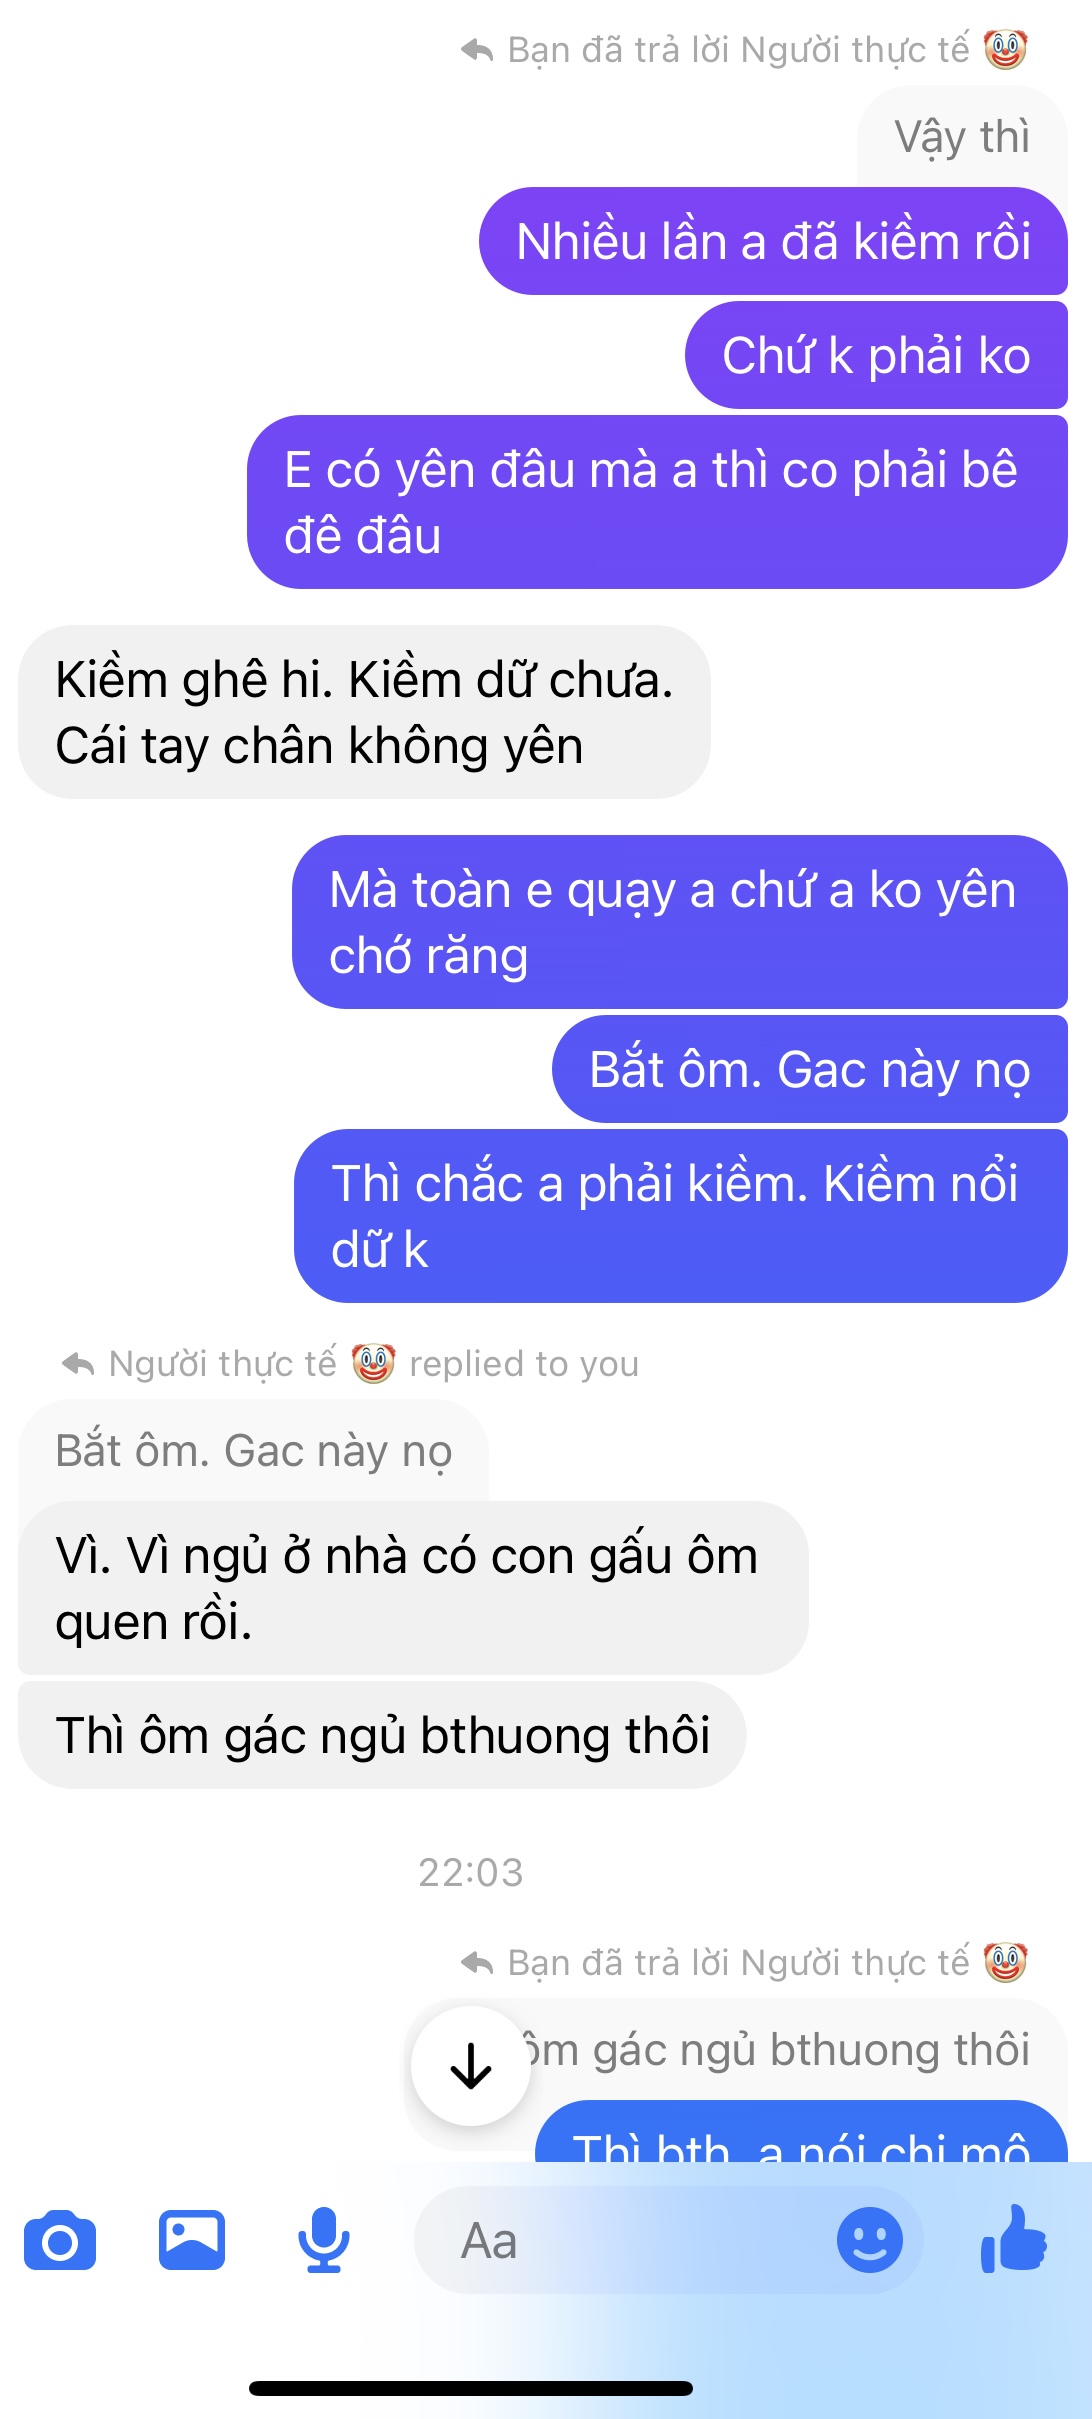Viewport: 1092px width, 2419px height.
Task: Tap message 'Thì chắc a phải kiềm'
Action: tap(681, 1216)
